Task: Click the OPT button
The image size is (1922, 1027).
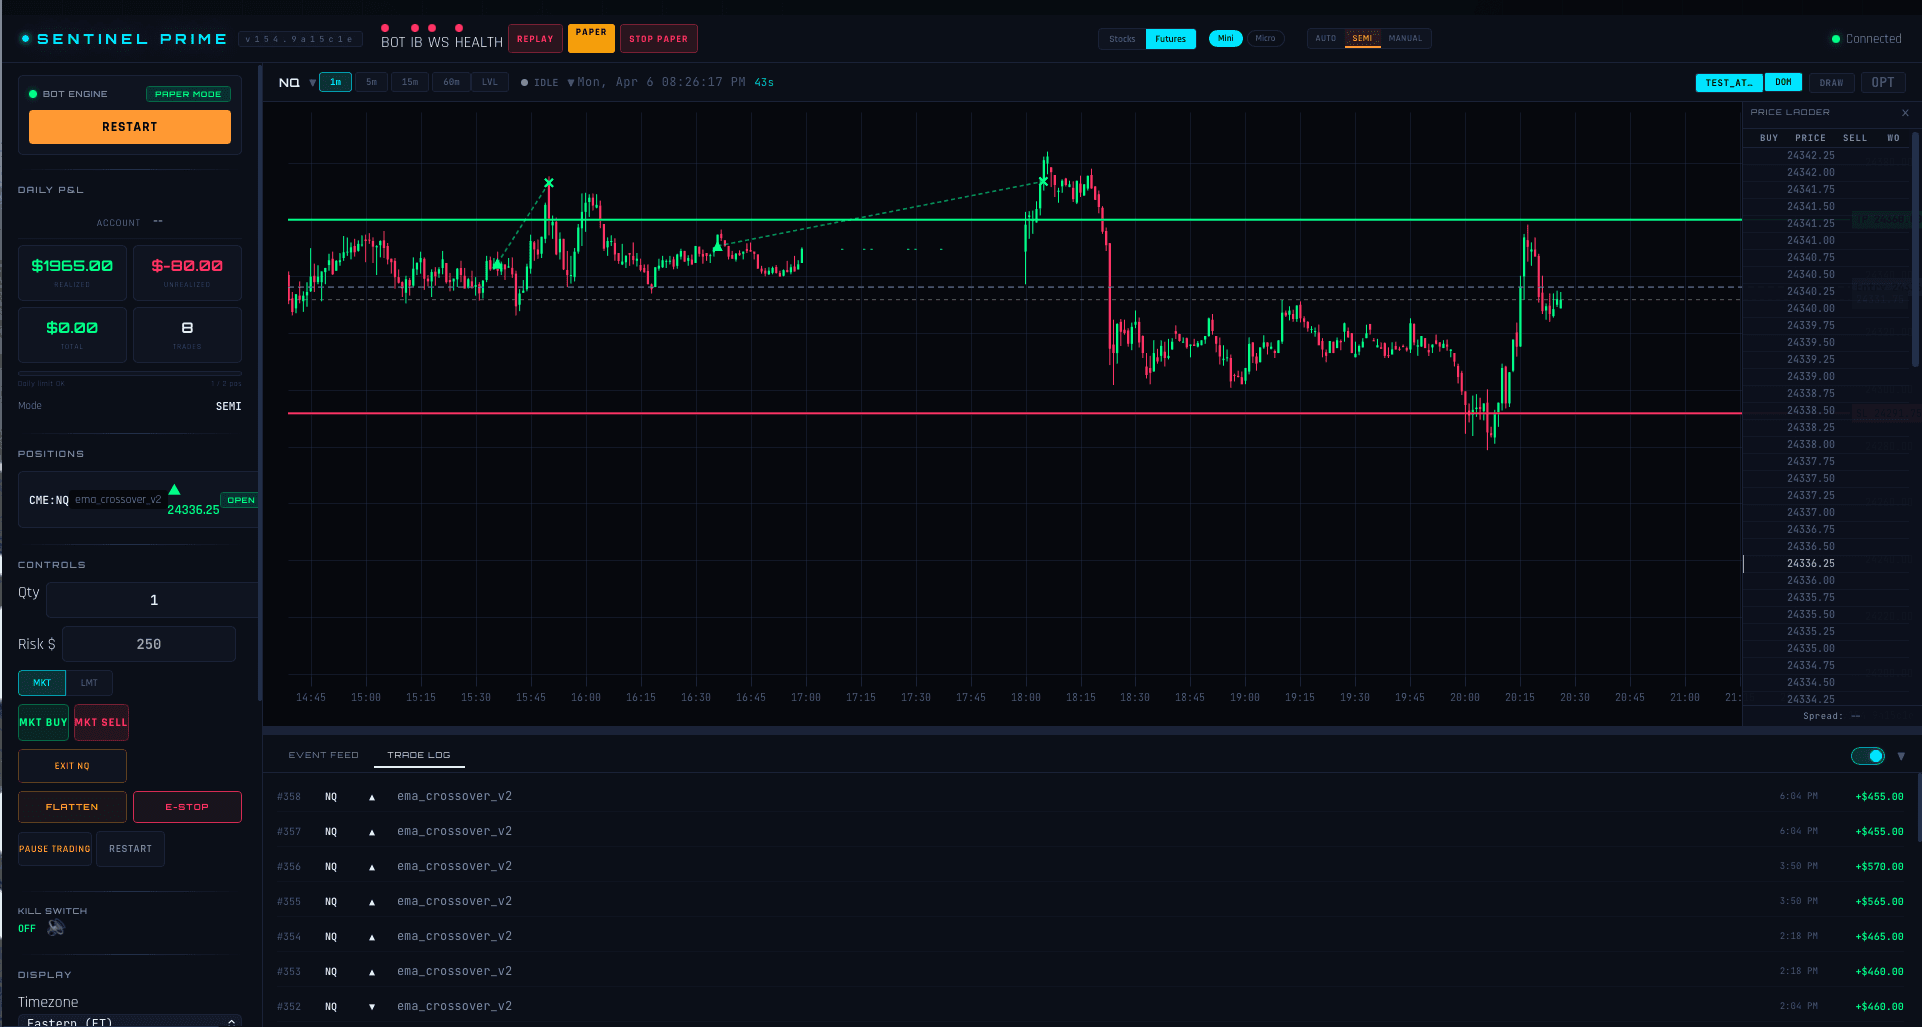Action: [1883, 83]
